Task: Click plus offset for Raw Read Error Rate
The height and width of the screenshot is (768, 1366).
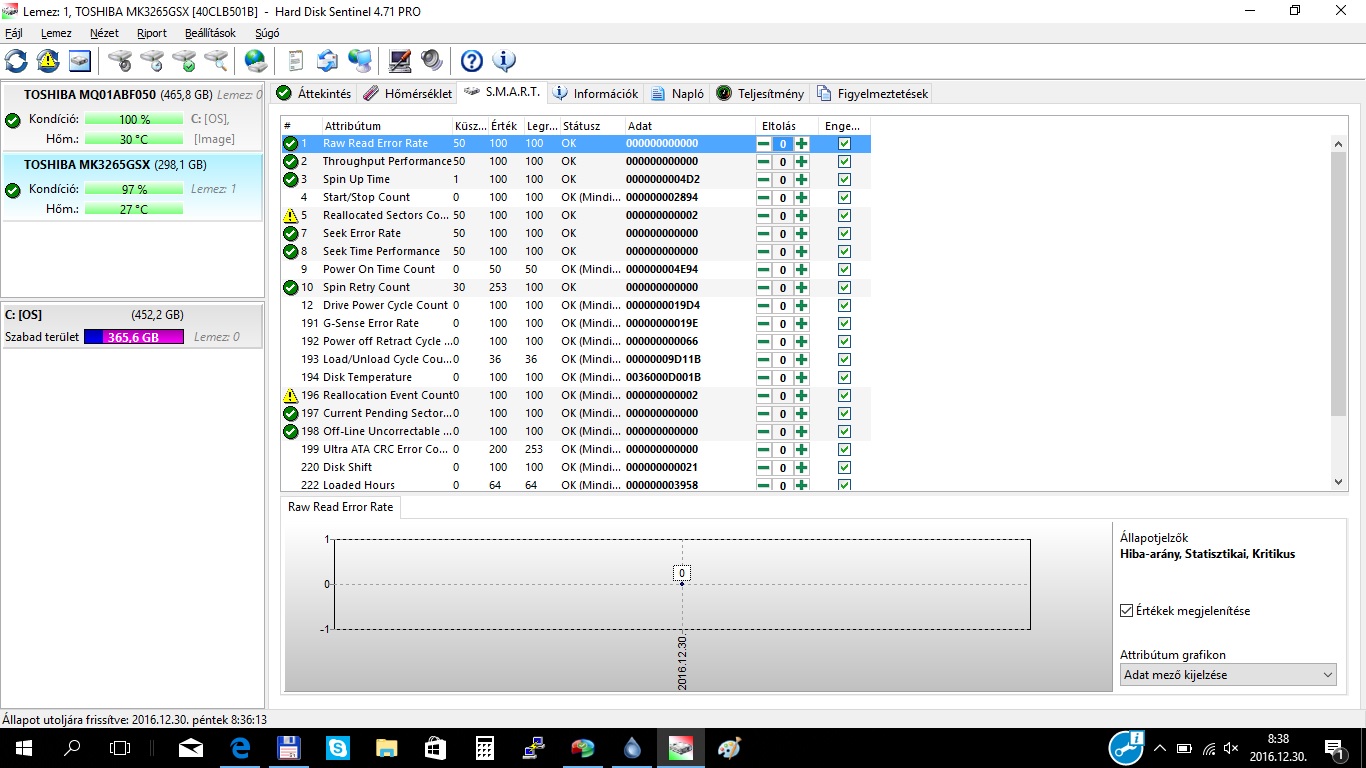Action: (802, 144)
